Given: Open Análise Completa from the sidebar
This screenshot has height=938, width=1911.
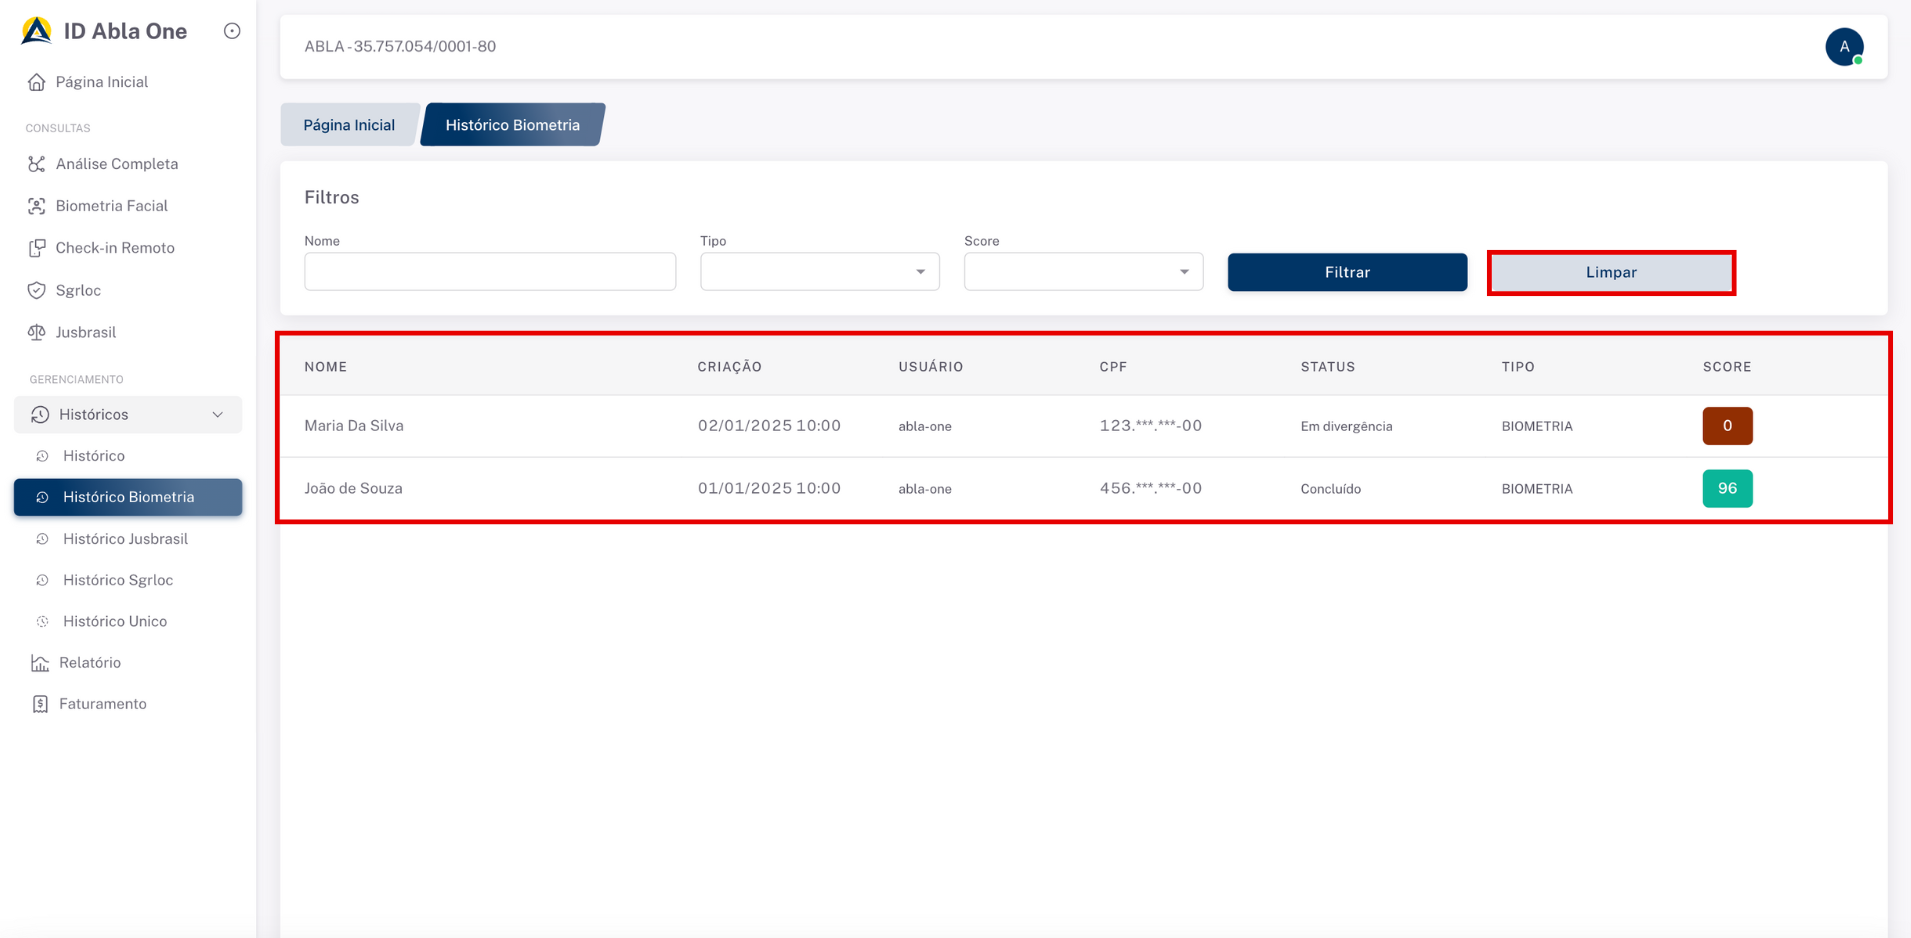Looking at the screenshot, I should (116, 164).
